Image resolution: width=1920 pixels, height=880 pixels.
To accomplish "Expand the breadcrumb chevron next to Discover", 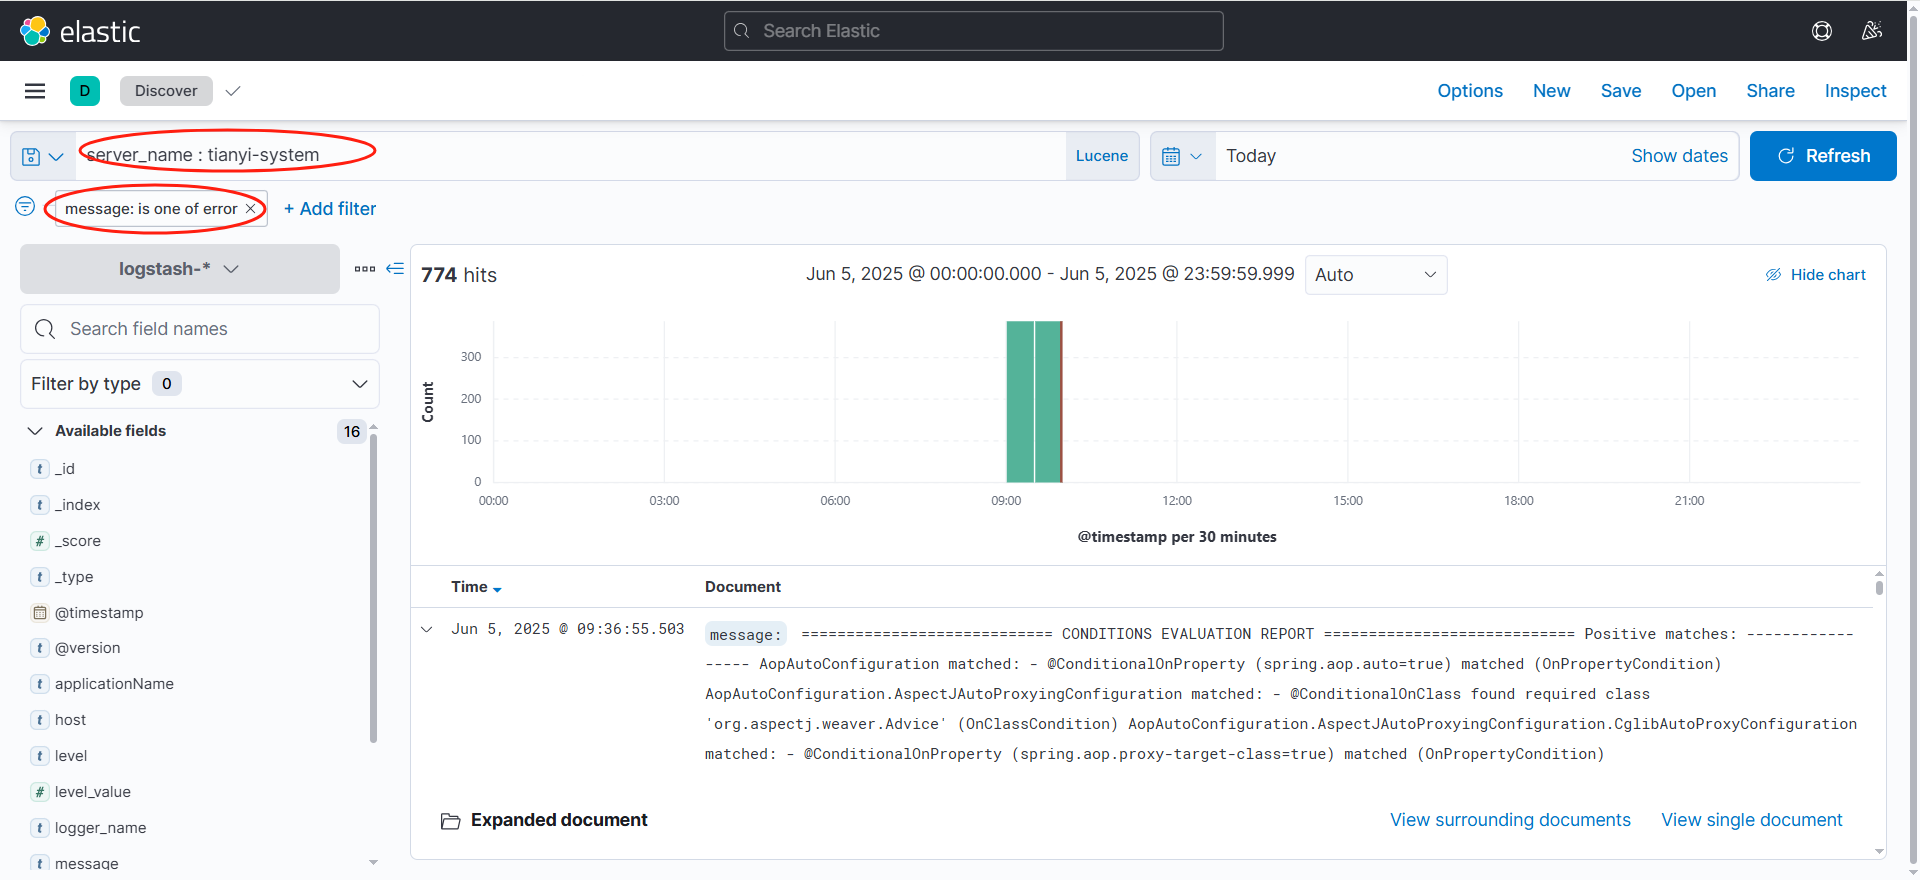I will click(233, 91).
